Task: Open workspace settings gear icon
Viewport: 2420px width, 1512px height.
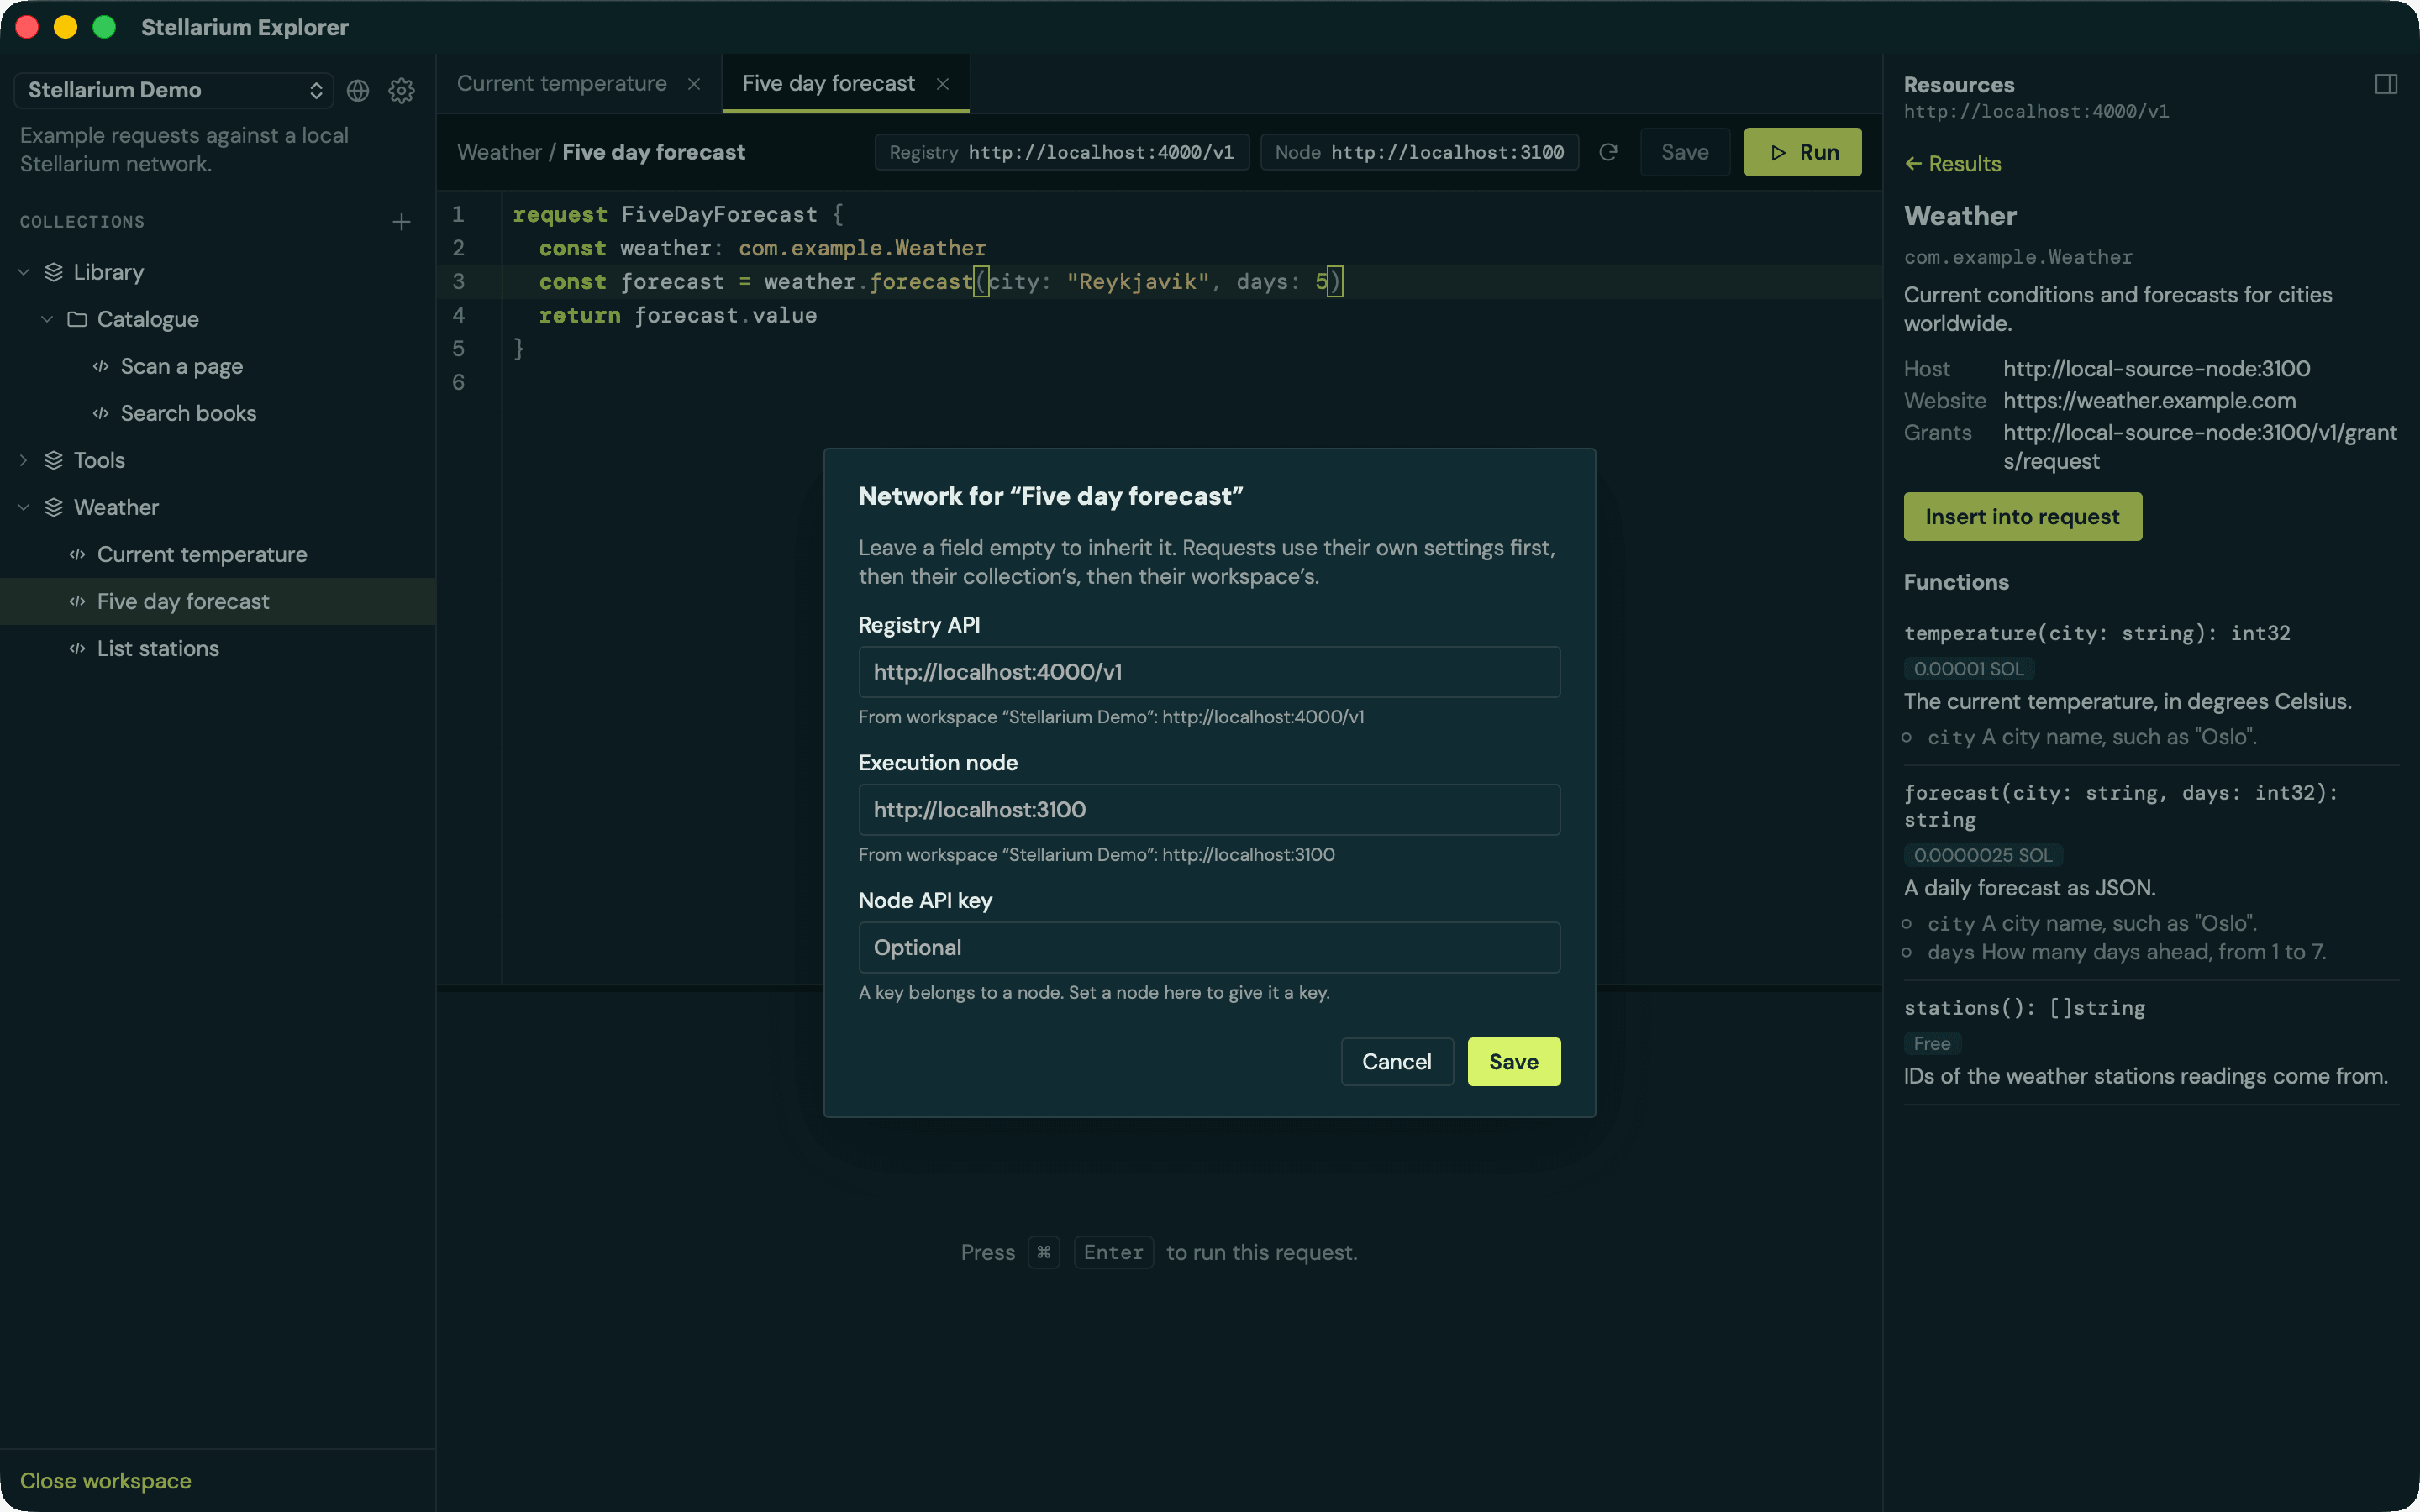Action: point(401,91)
